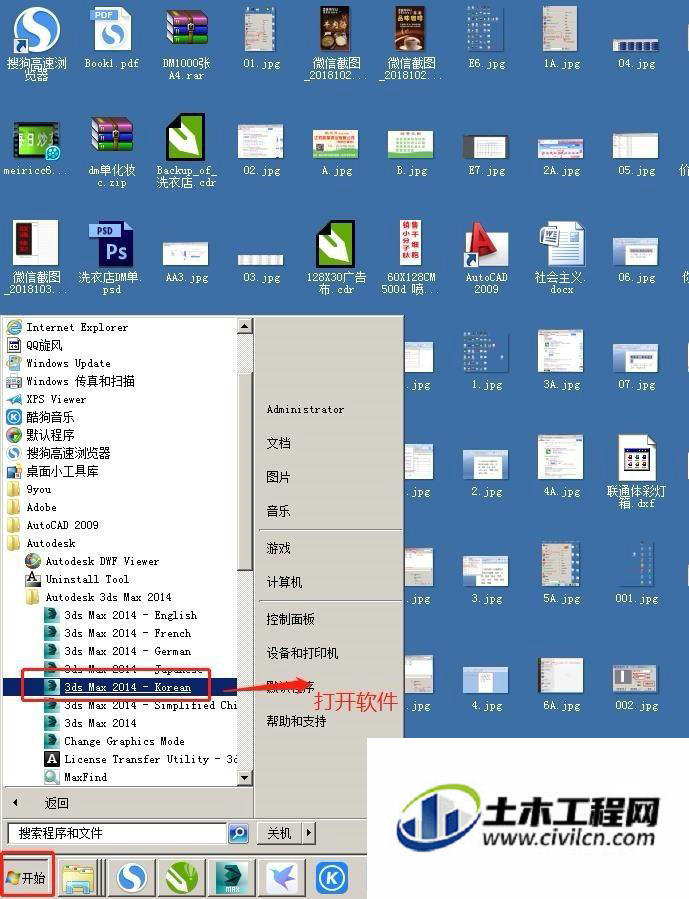The width and height of the screenshot is (689, 899).
Task: Expand the 9you folder
Action: pyautogui.click(x=38, y=490)
